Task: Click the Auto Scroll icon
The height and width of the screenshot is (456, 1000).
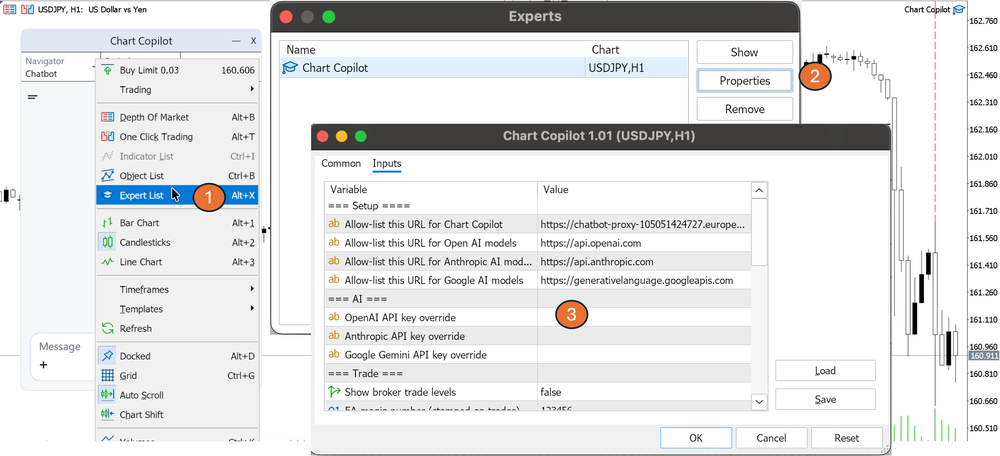Action: [x=108, y=395]
